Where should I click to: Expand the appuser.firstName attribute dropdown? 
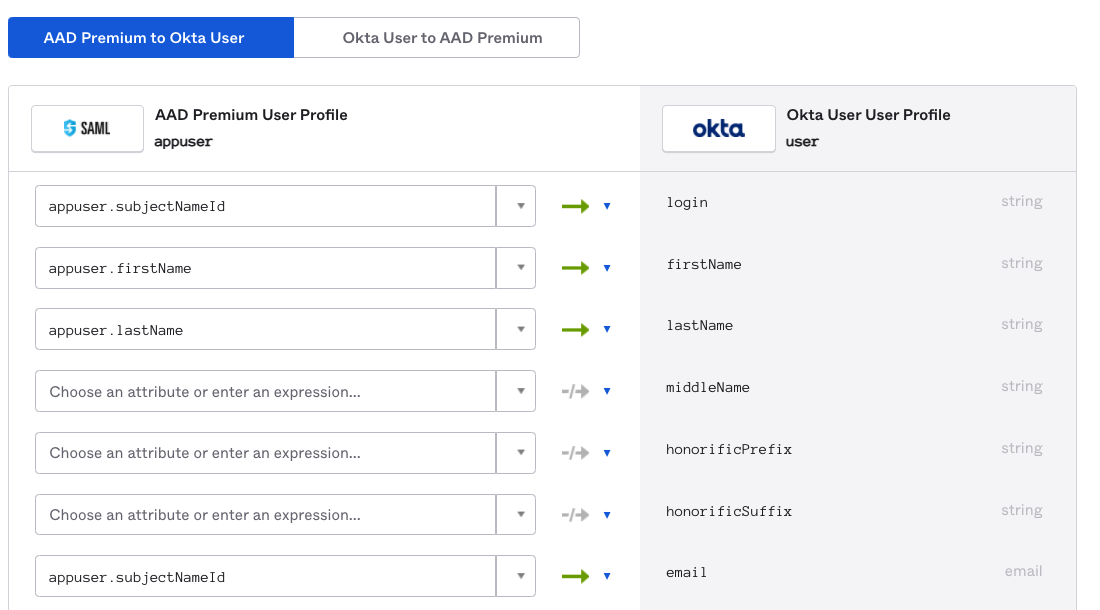pos(517,268)
